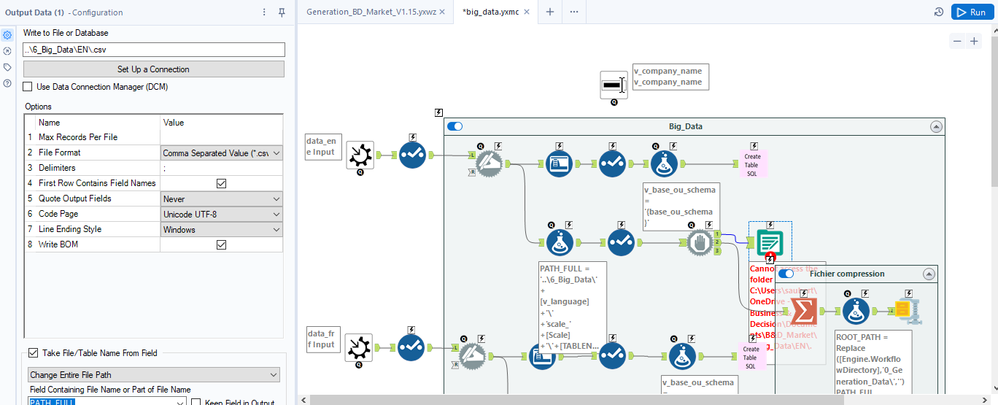Image resolution: width=998 pixels, height=405 pixels.
Task: Select the Select tool after data_en input
Action: click(412, 155)
